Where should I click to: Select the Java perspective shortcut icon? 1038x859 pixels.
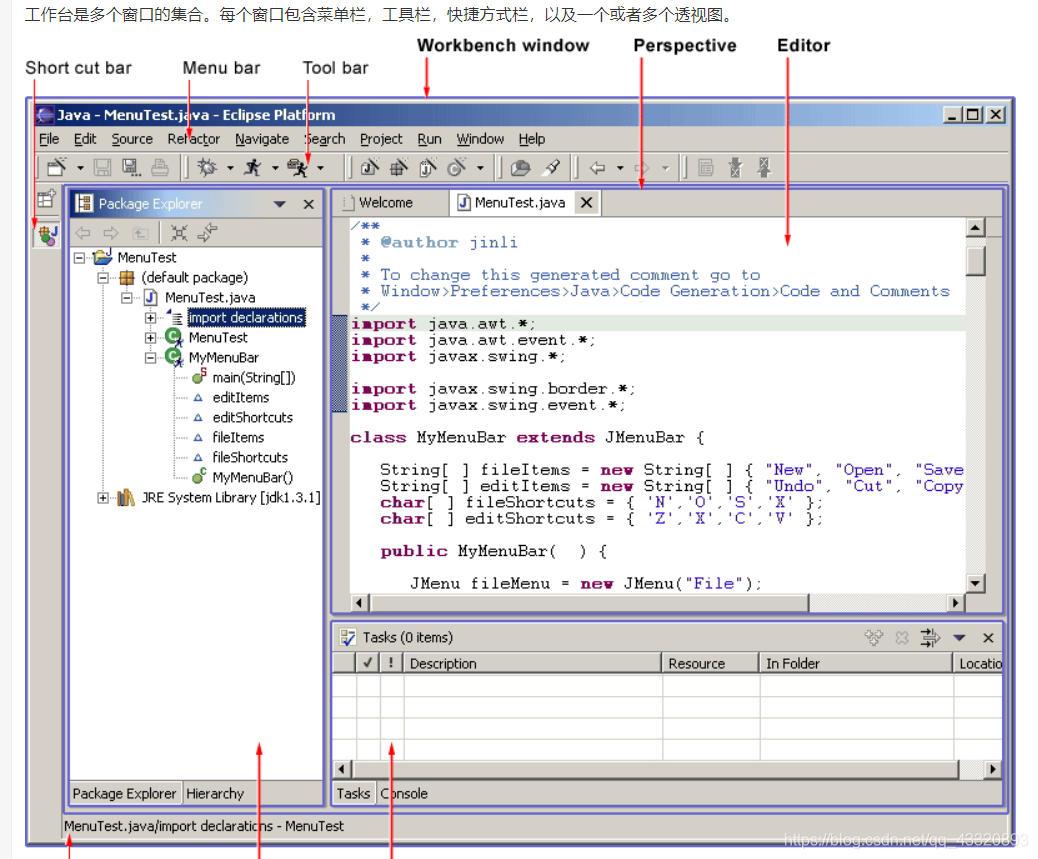[x=48, y=234]
